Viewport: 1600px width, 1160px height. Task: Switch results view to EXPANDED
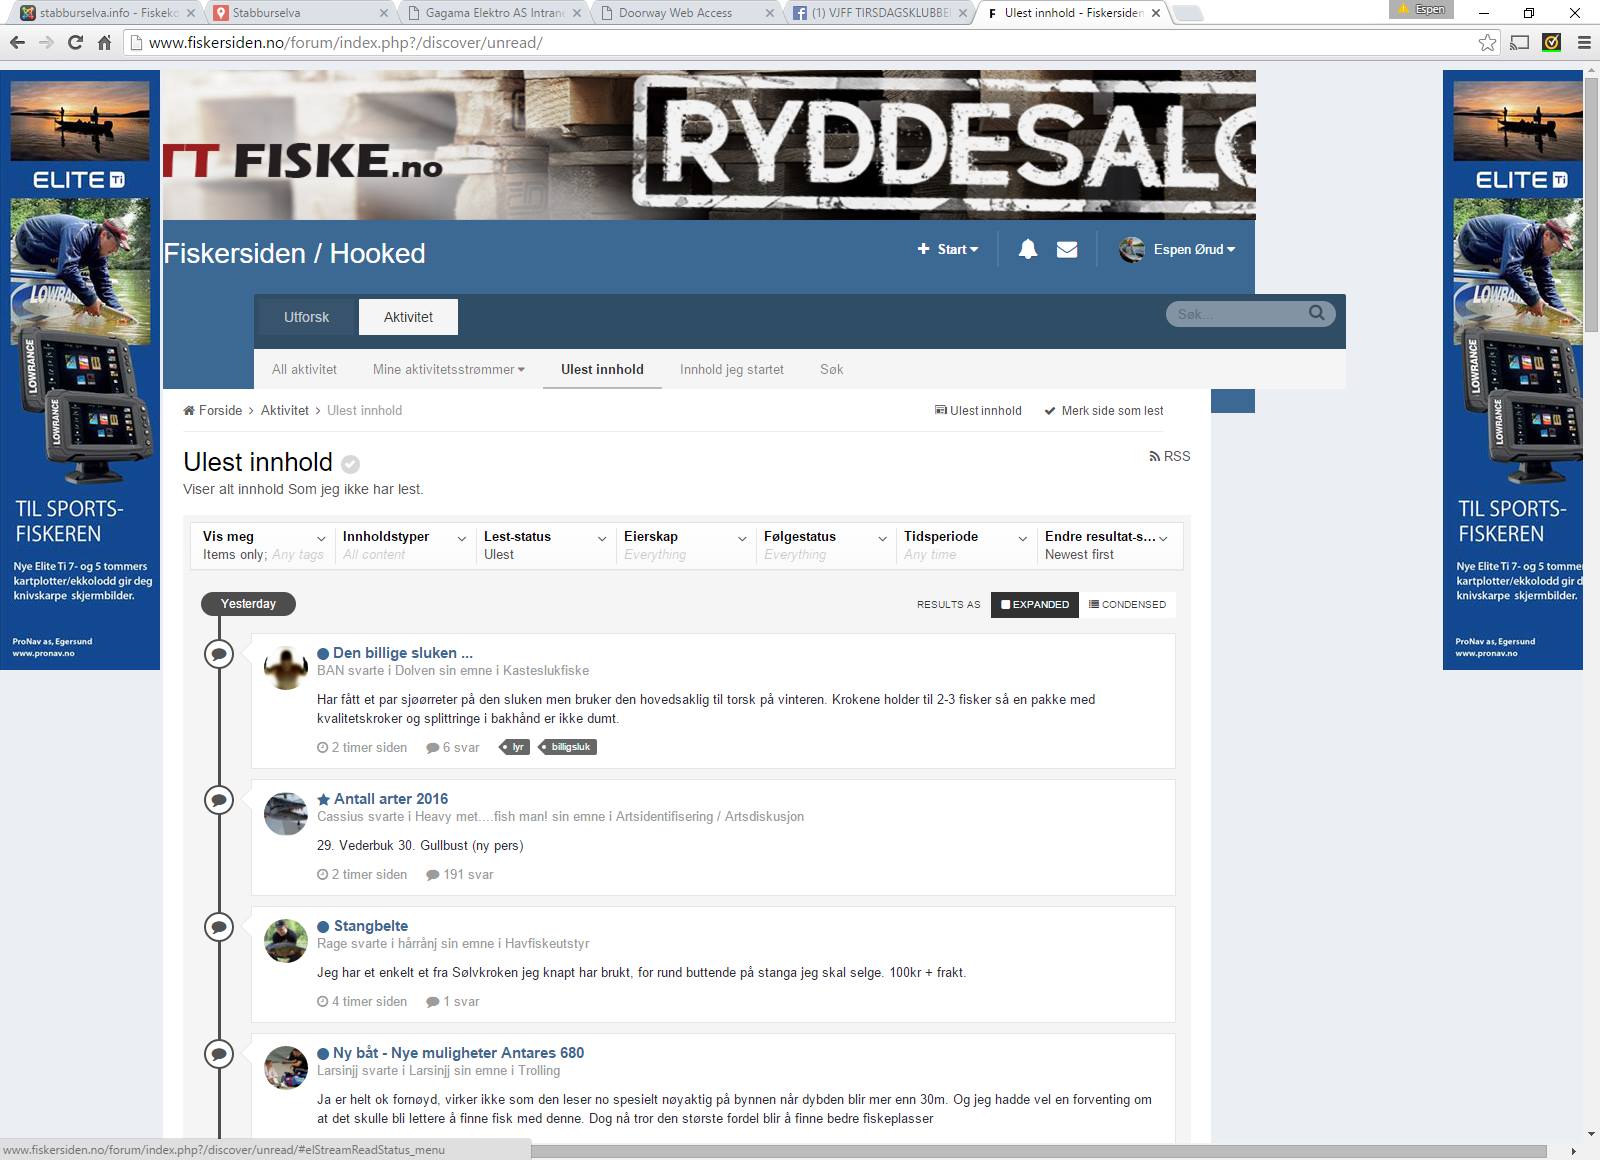tap(1035, 604)
